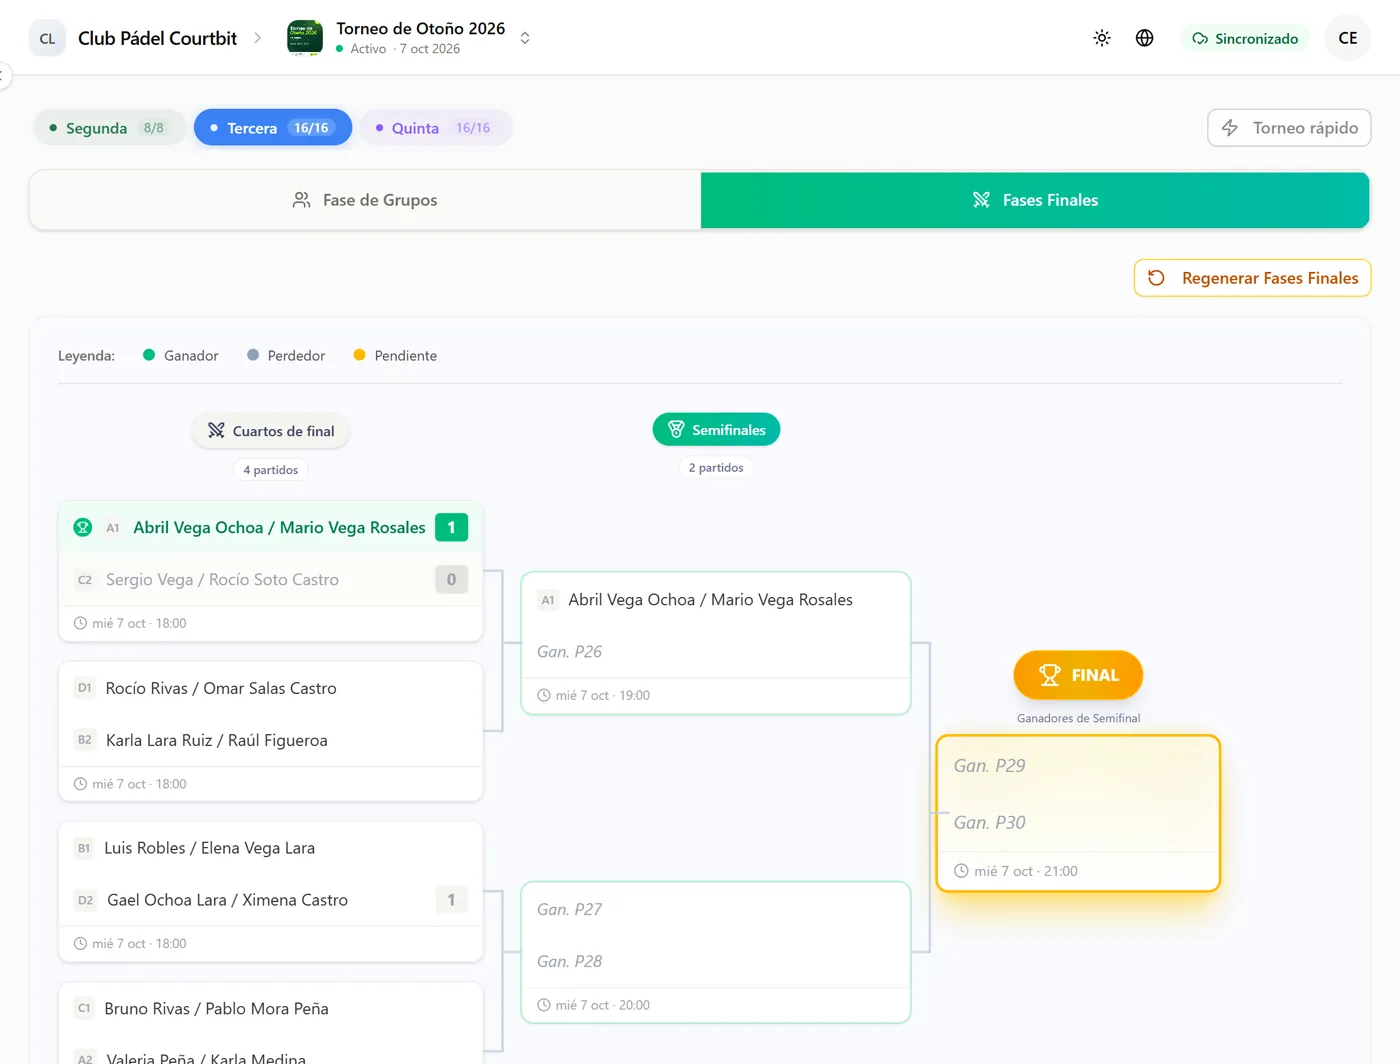
Task: Click the green Ganador legend dot
Action: [149, 355]
